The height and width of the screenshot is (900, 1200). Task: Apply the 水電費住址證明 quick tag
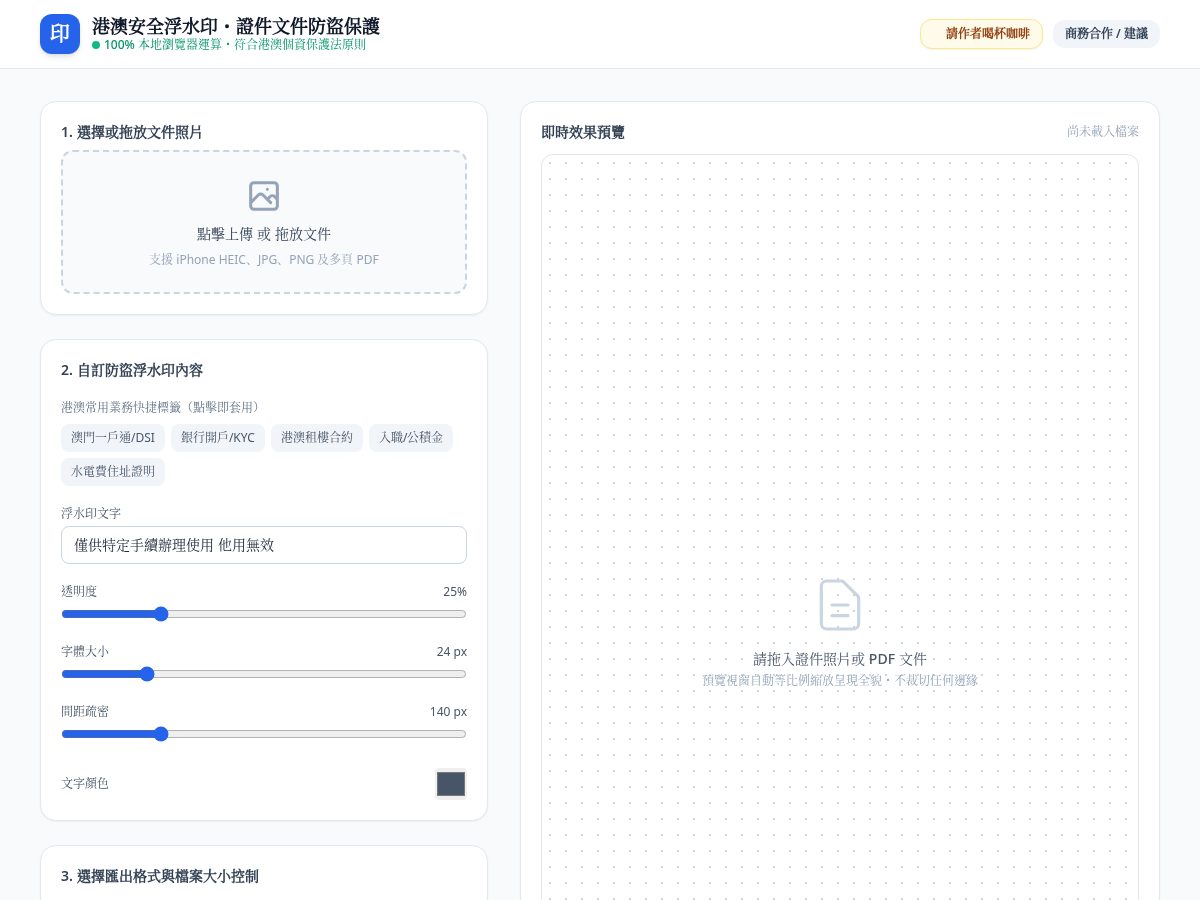point(113,472)
